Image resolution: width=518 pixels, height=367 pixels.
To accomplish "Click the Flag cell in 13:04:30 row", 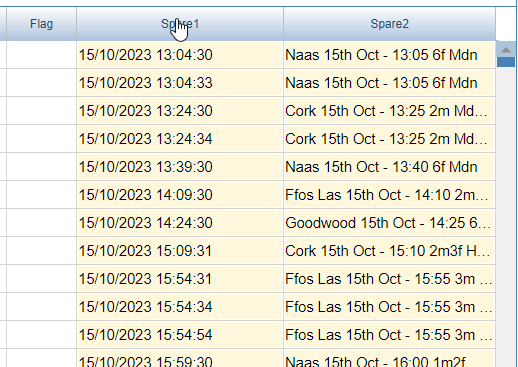I will click(x=41, y=55).
